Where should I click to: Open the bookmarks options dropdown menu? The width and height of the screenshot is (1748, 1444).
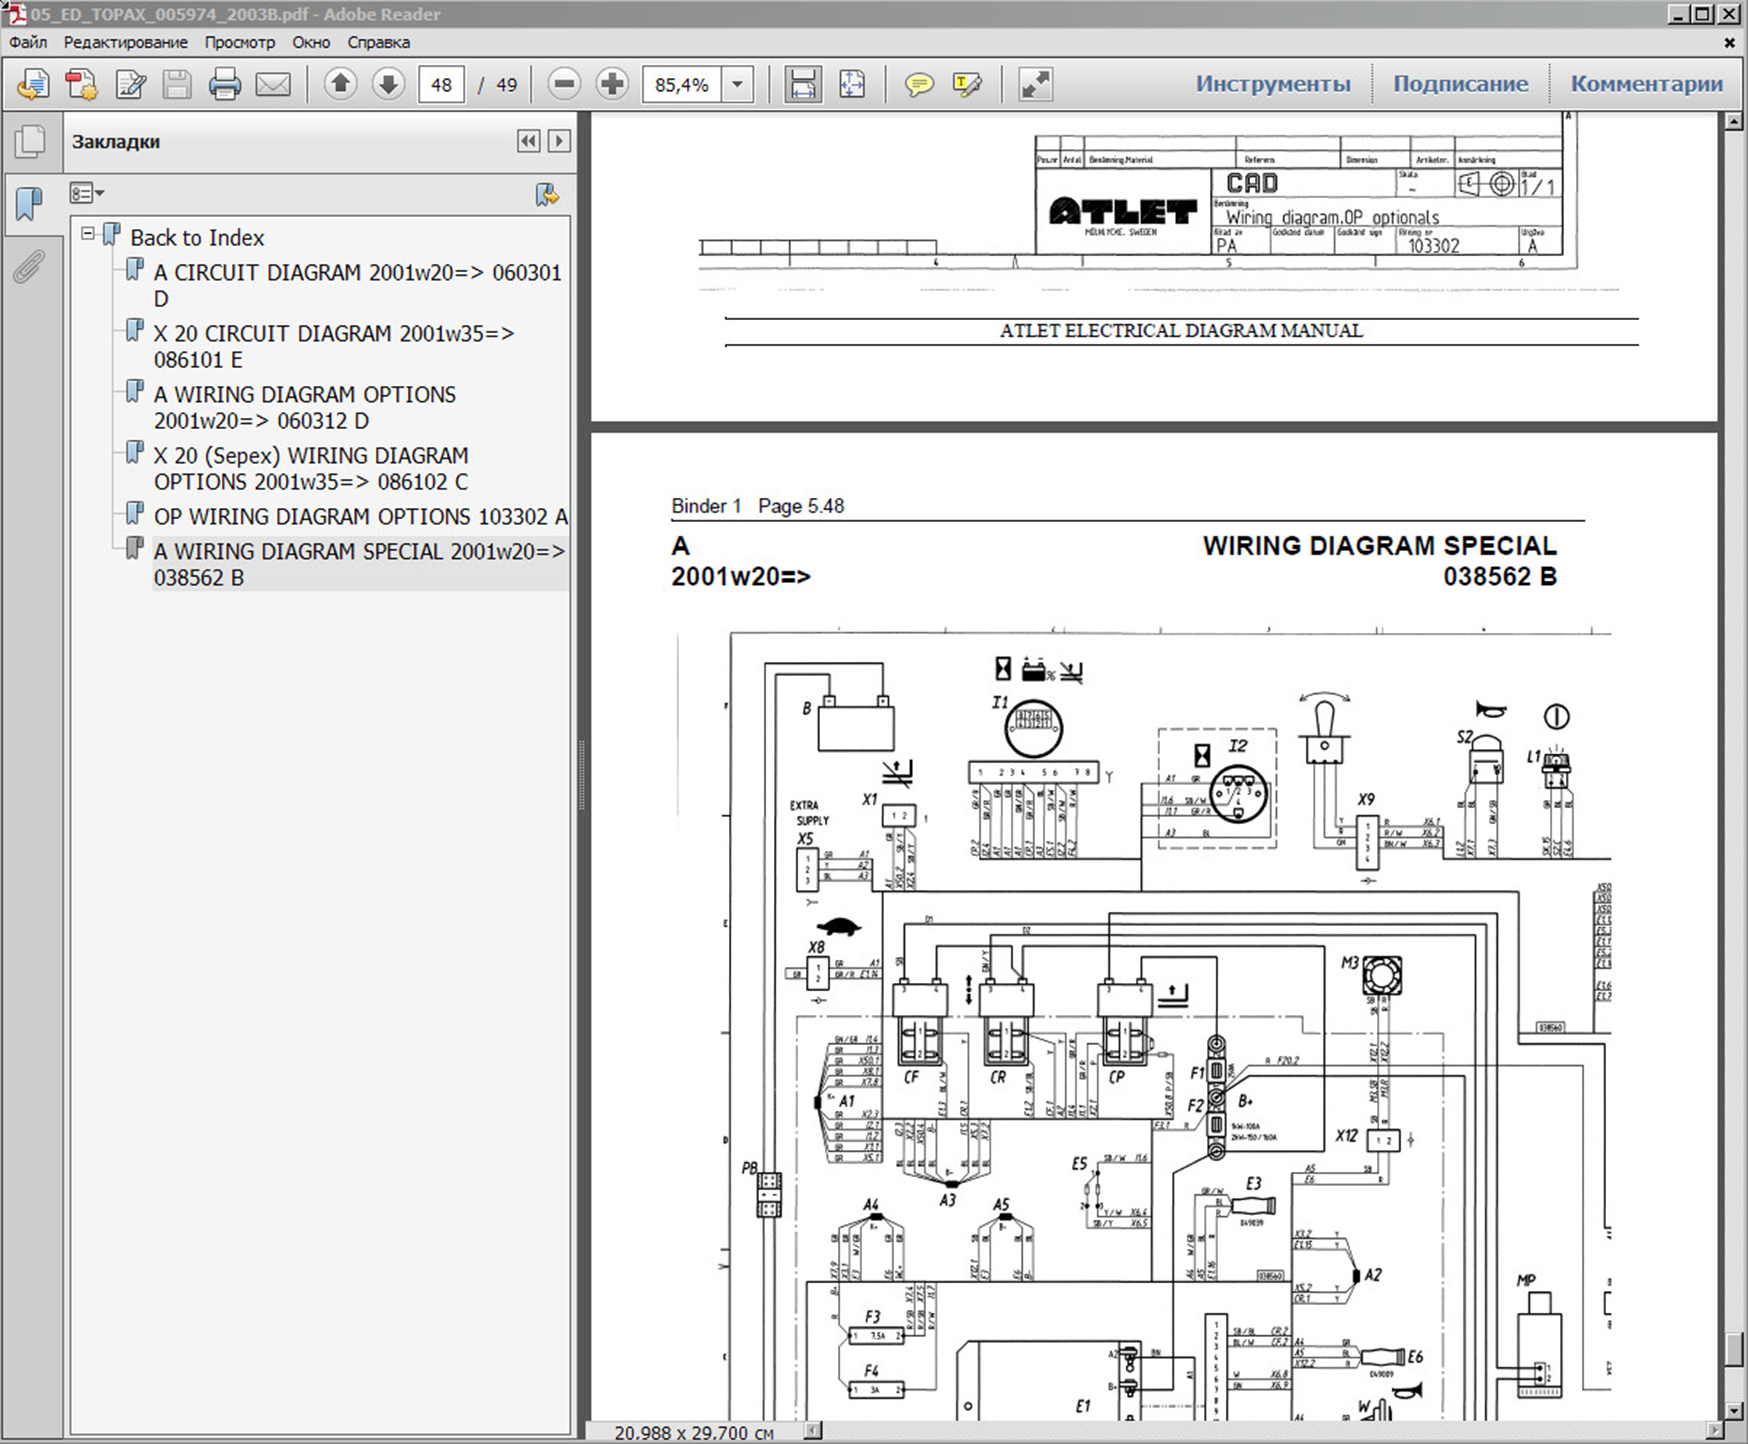(87, 193)
